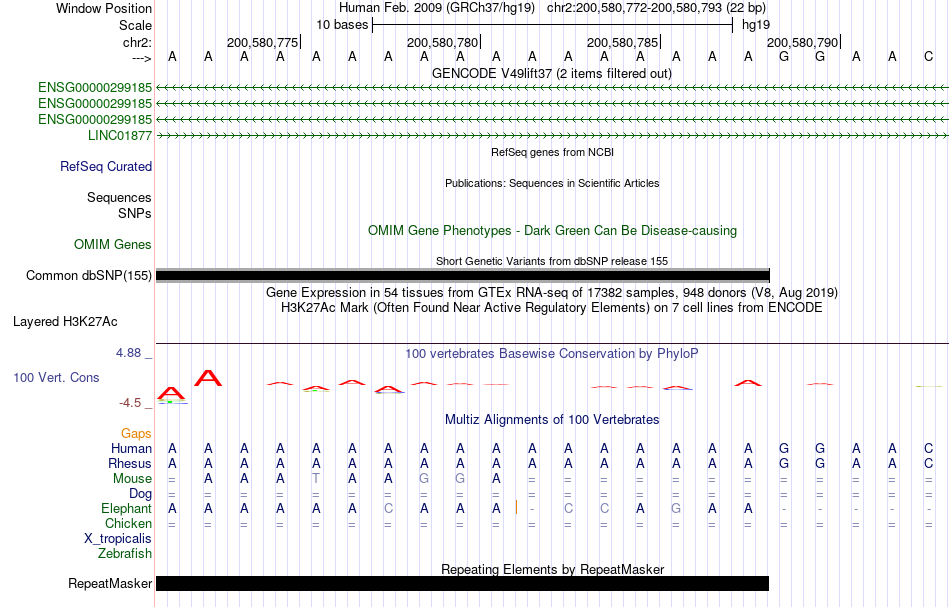
Task: Click the 4.88 PhyloP upper scale value
Action: click(x=128, y=353)
